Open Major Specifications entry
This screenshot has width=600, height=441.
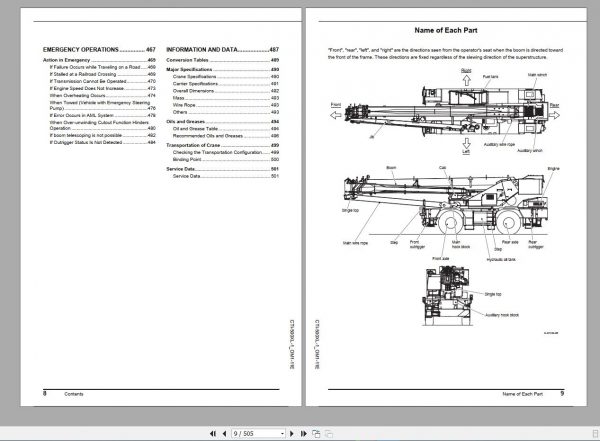(x=222, y=69)
